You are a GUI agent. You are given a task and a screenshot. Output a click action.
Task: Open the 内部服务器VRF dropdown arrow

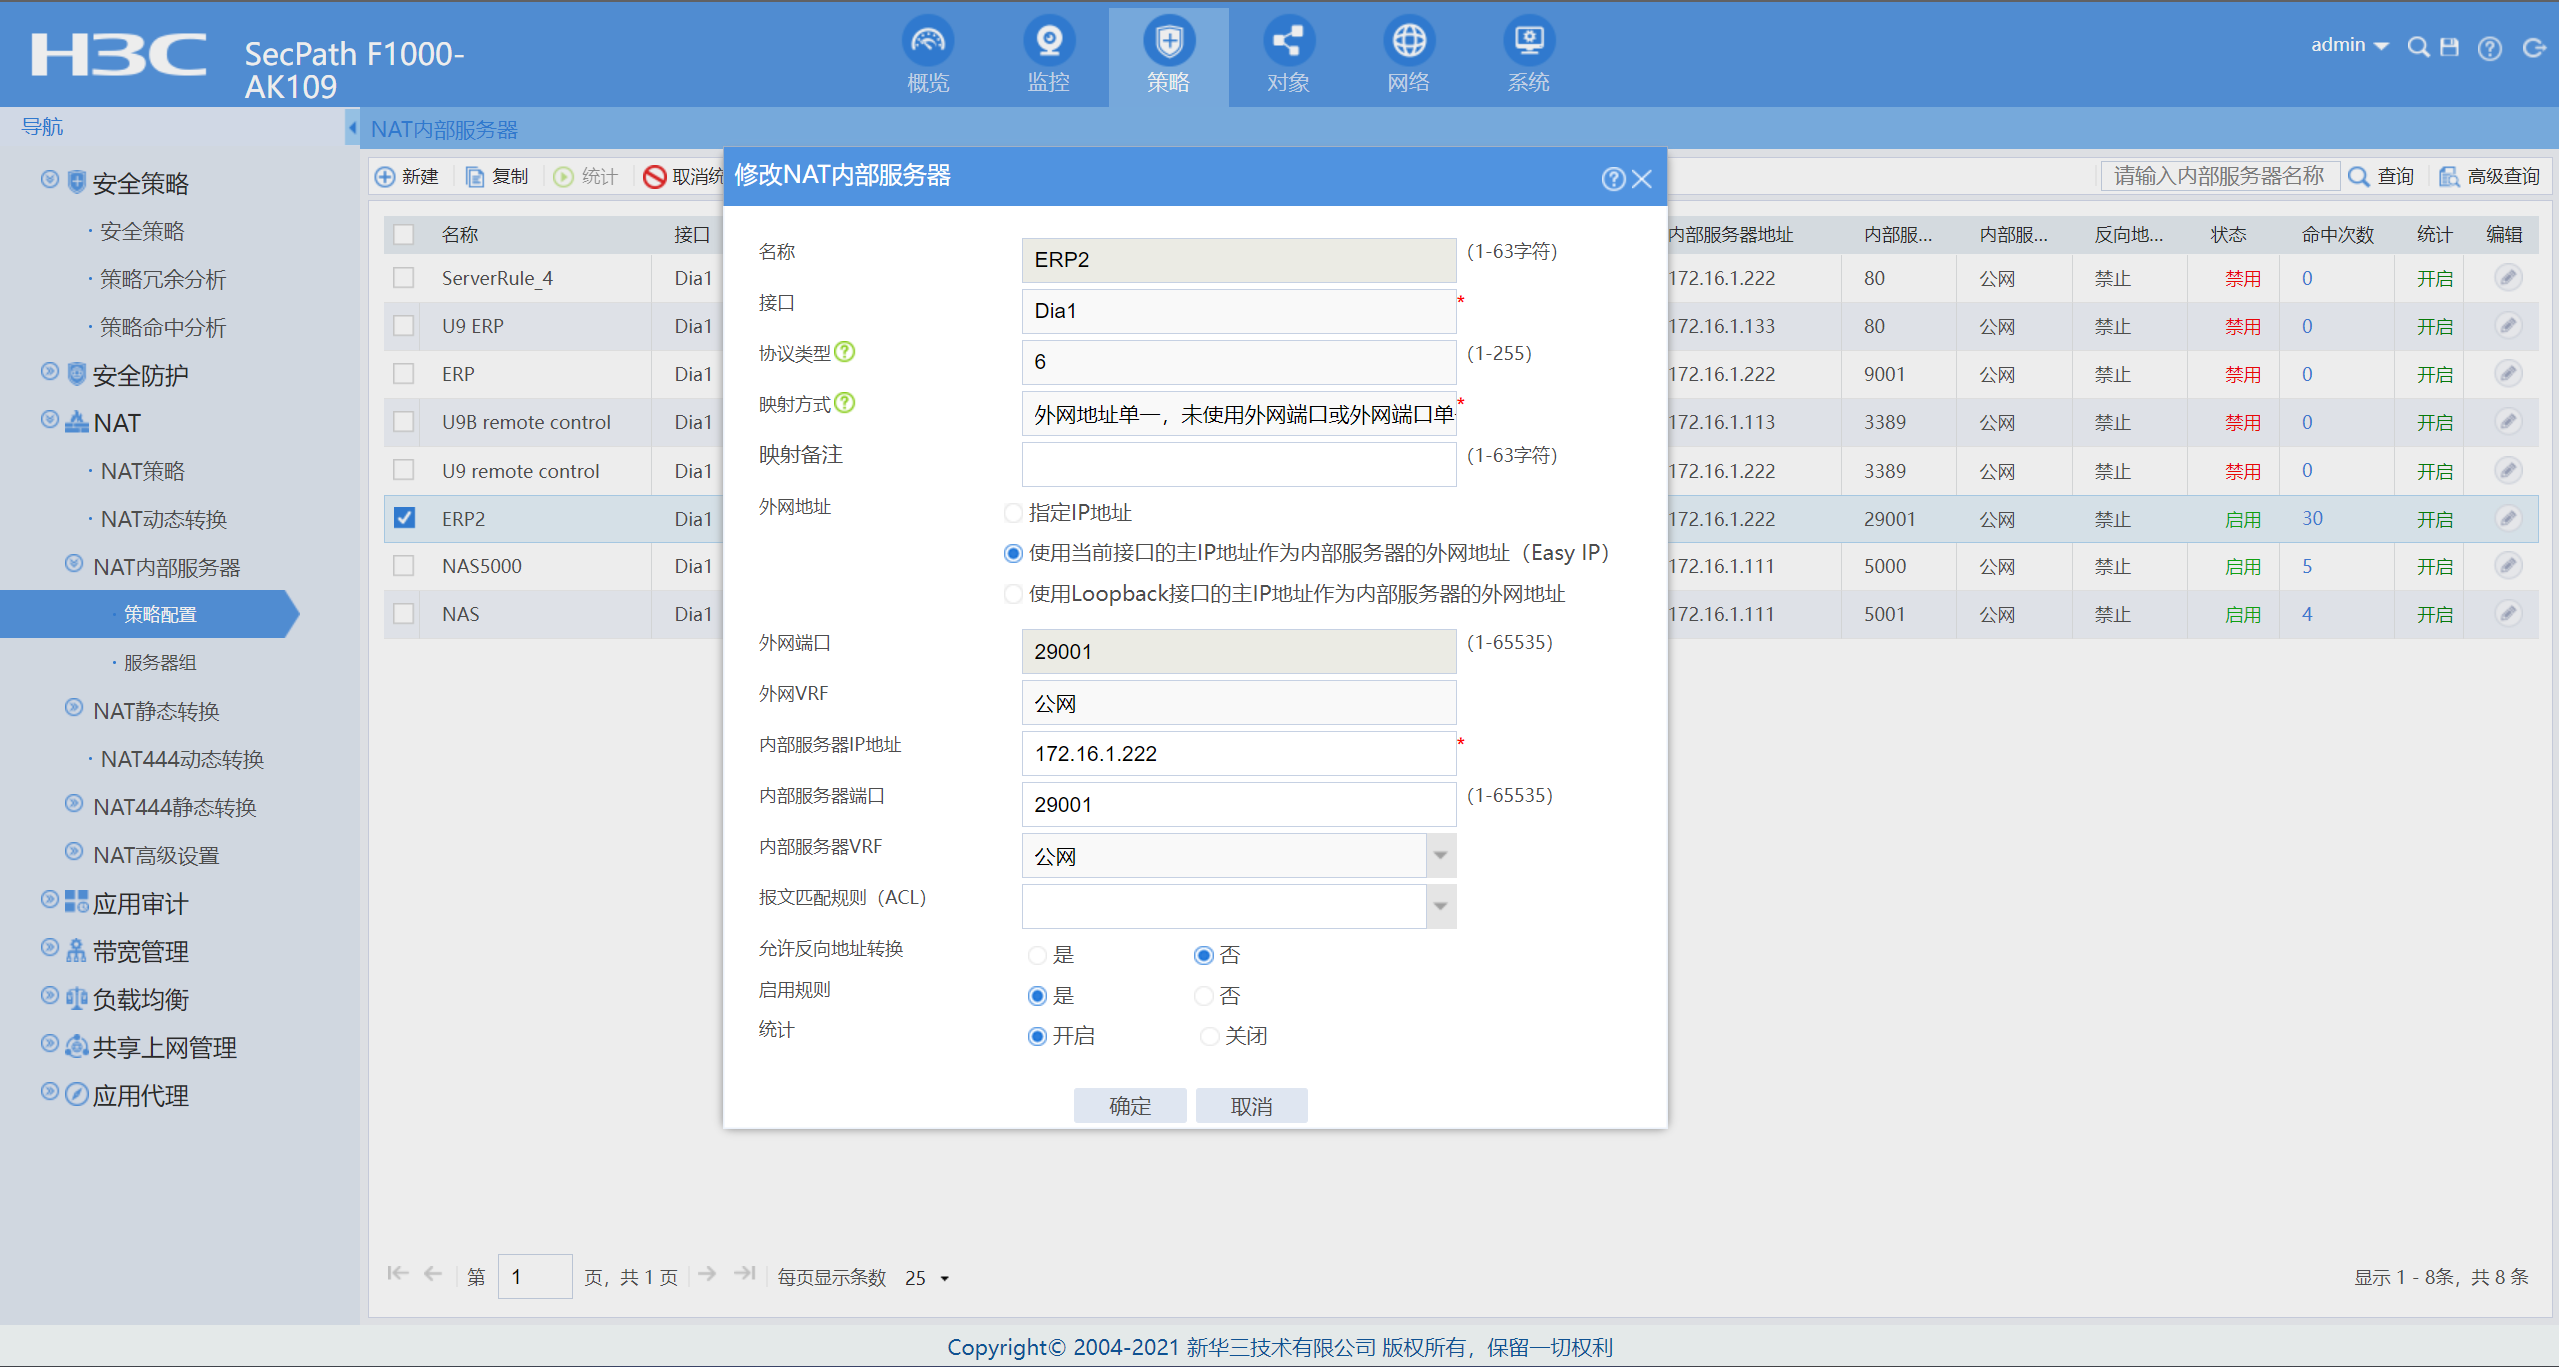click(x=1440, y=856)
